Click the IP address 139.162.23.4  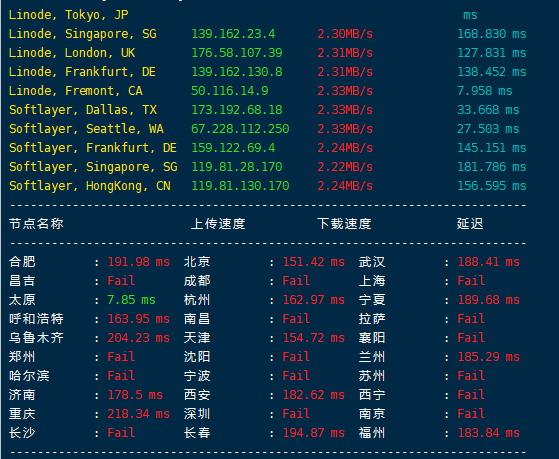click(233, 34)
